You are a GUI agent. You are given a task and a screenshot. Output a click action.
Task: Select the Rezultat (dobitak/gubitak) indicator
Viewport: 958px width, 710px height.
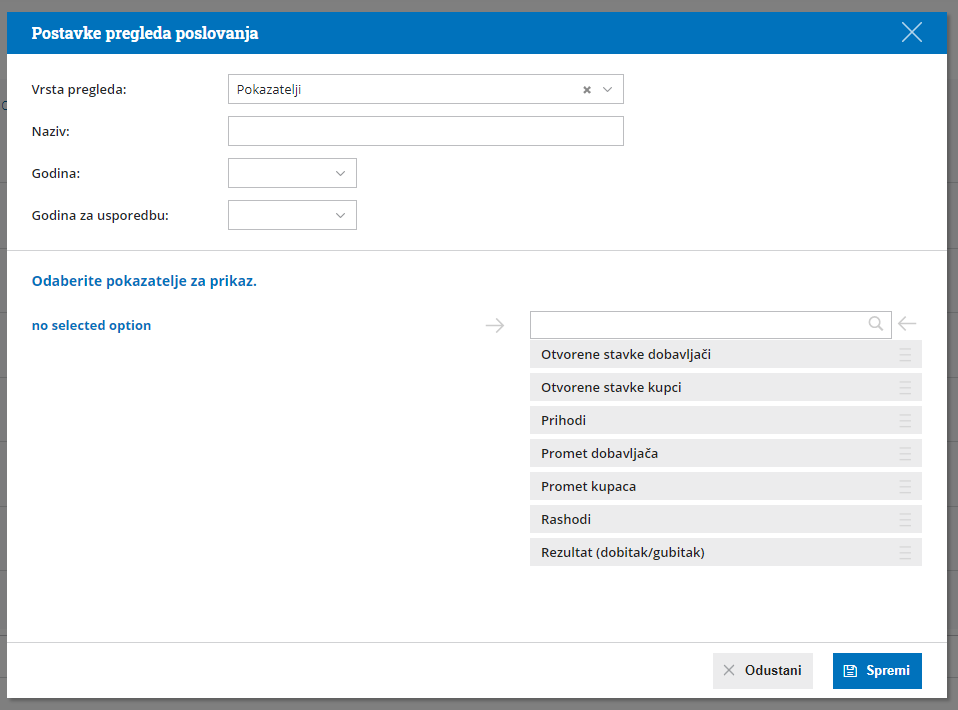point(623,553)
